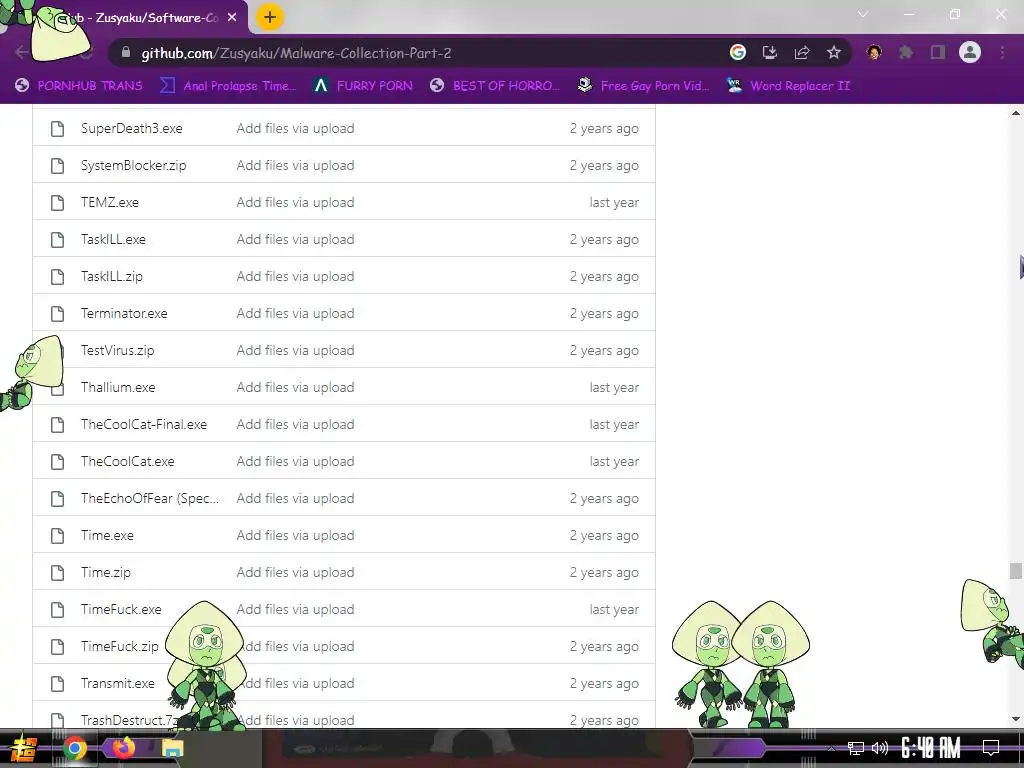Open Firefox from the taskbar
This screenshot has height=768, width=1024.
(123, 747)
